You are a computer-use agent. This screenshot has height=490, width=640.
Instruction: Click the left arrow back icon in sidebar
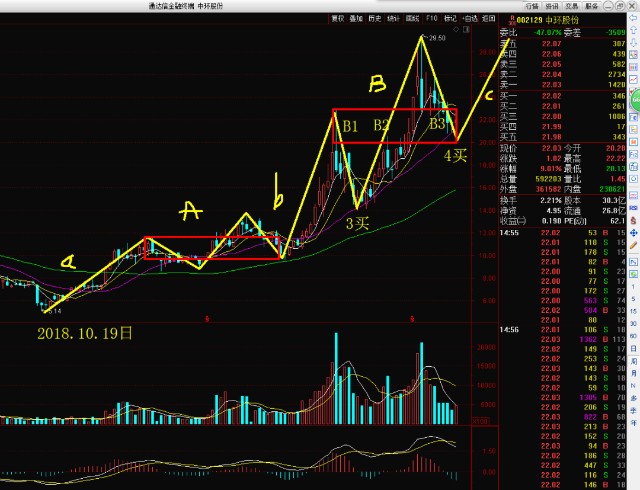(x=633, y=18)
